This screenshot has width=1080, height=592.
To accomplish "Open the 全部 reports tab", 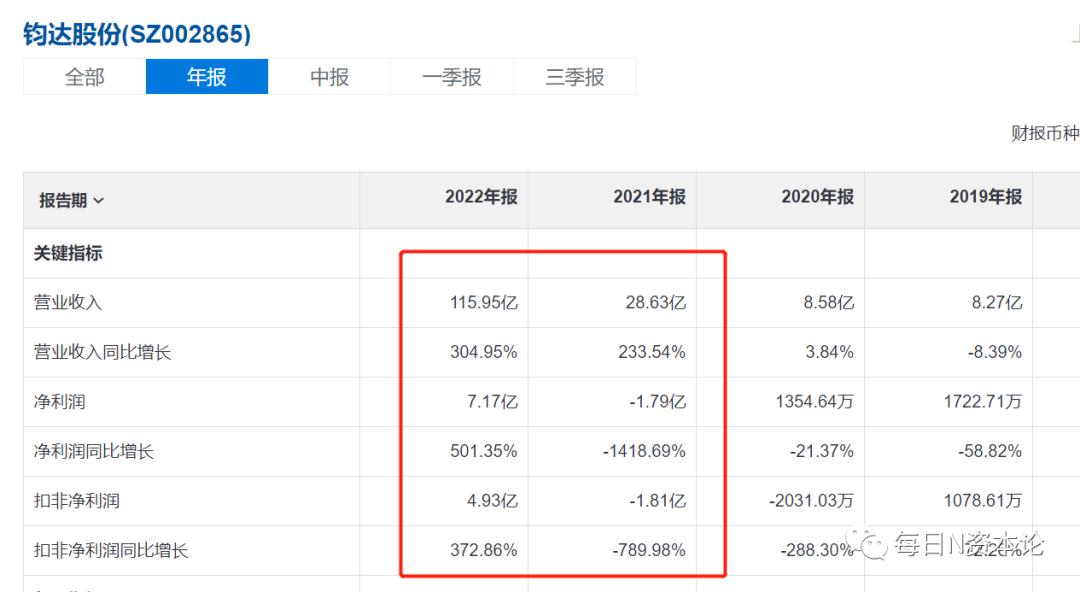I will [x=85, y=76].
